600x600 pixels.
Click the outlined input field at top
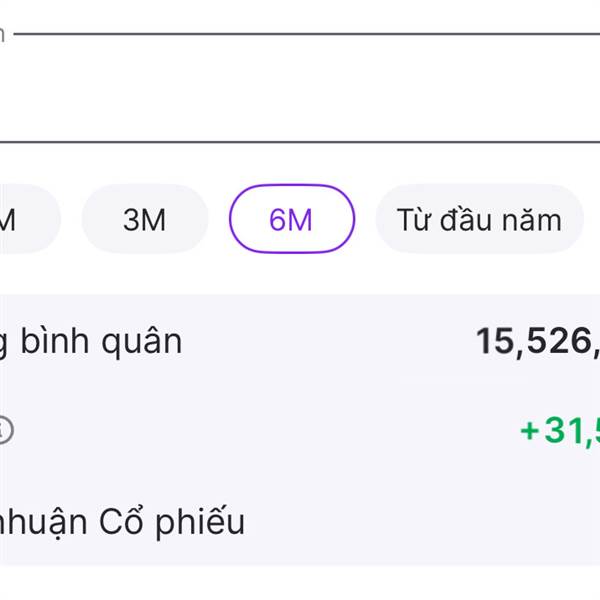[300, 90]
